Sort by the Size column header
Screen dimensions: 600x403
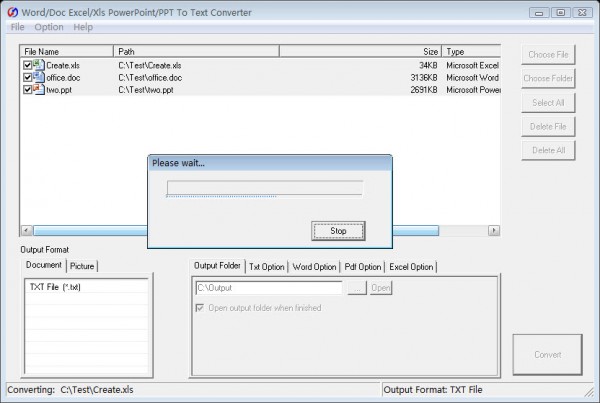[360, 51]
